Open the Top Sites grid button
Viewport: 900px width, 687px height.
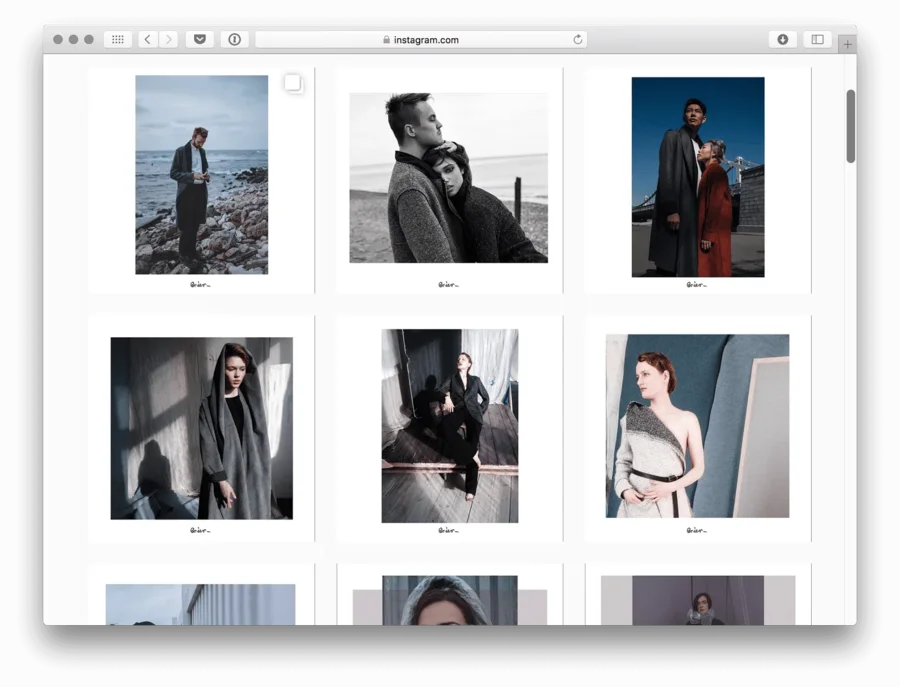[x=117, y=40]
